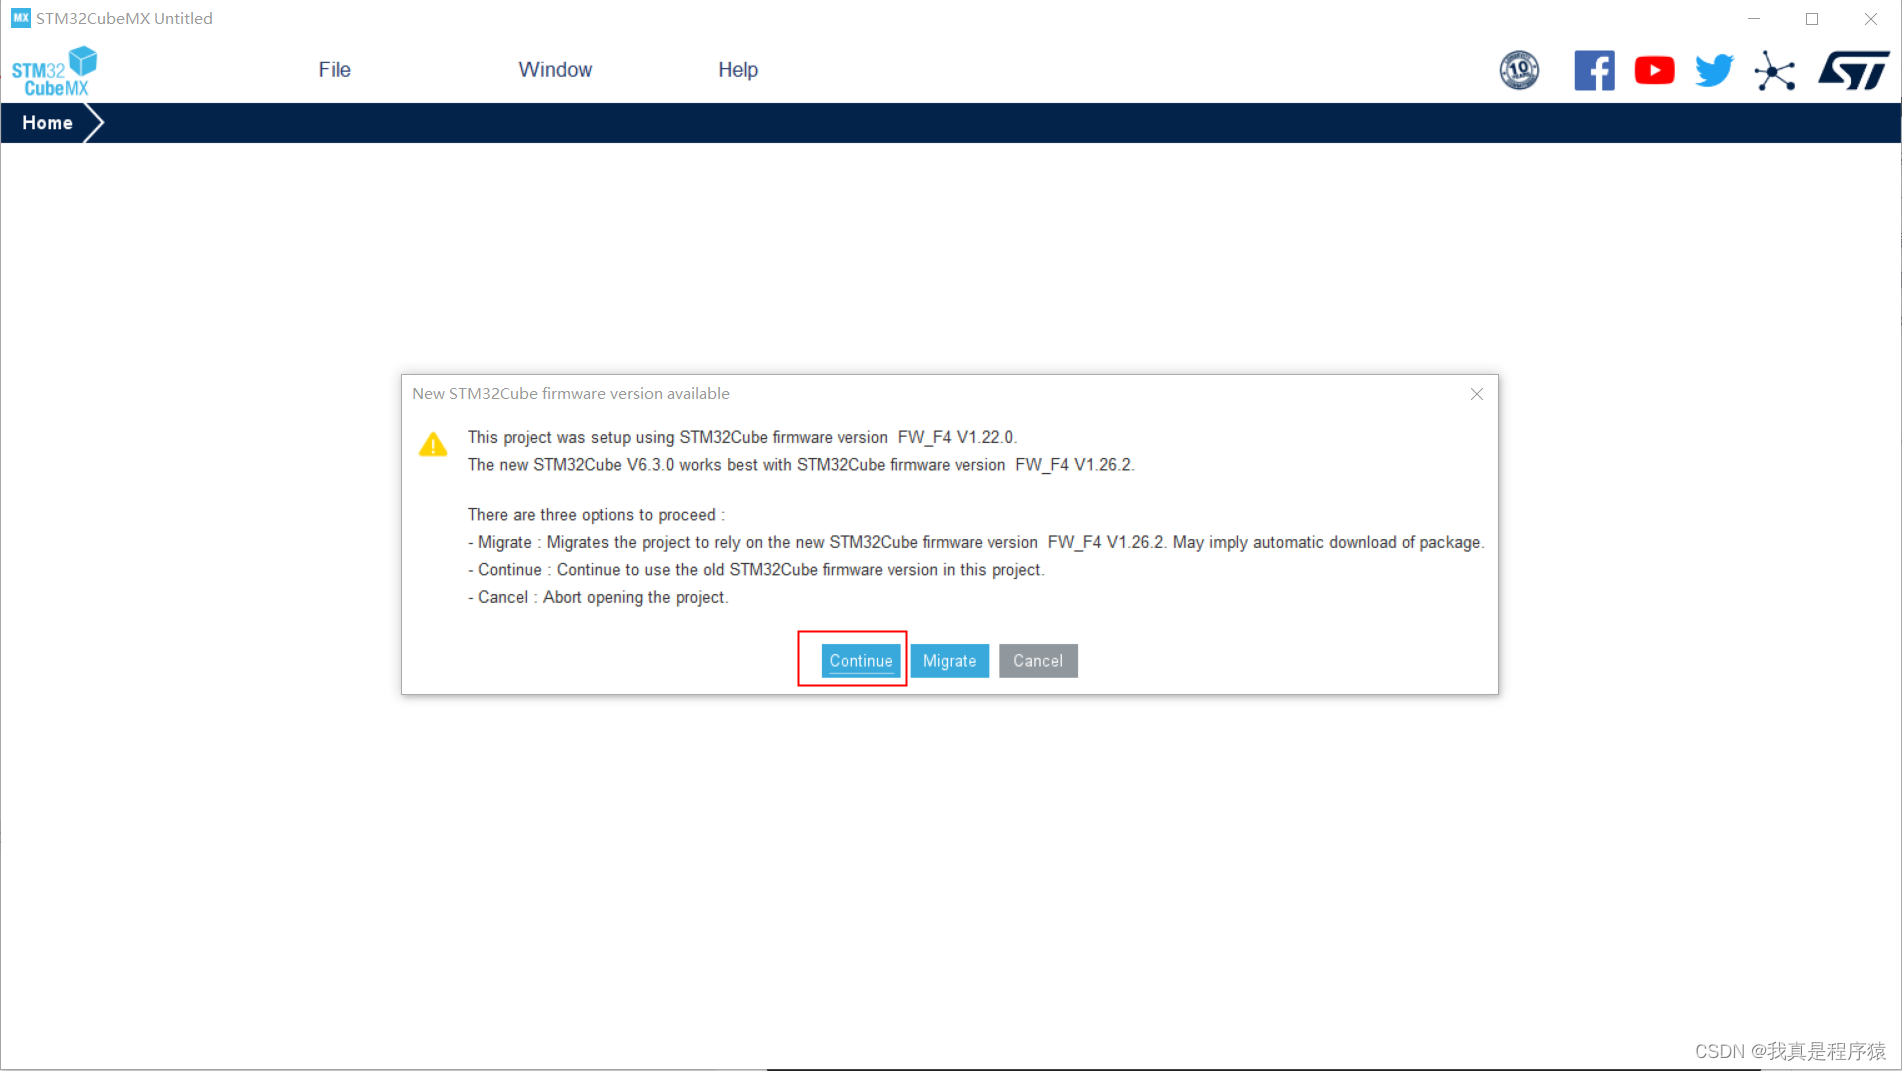This screenshot has height=1071, width=1902.
Task: Click the 'STM32CubeMX Untitled' window title
Action: (x=124, y=18)
